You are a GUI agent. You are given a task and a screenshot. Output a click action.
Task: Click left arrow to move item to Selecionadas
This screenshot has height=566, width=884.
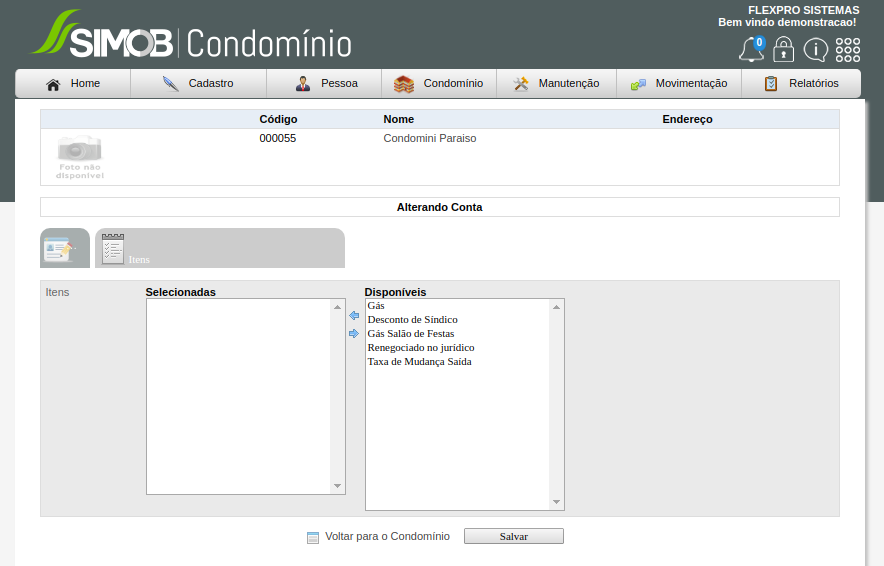pos(354,316)
